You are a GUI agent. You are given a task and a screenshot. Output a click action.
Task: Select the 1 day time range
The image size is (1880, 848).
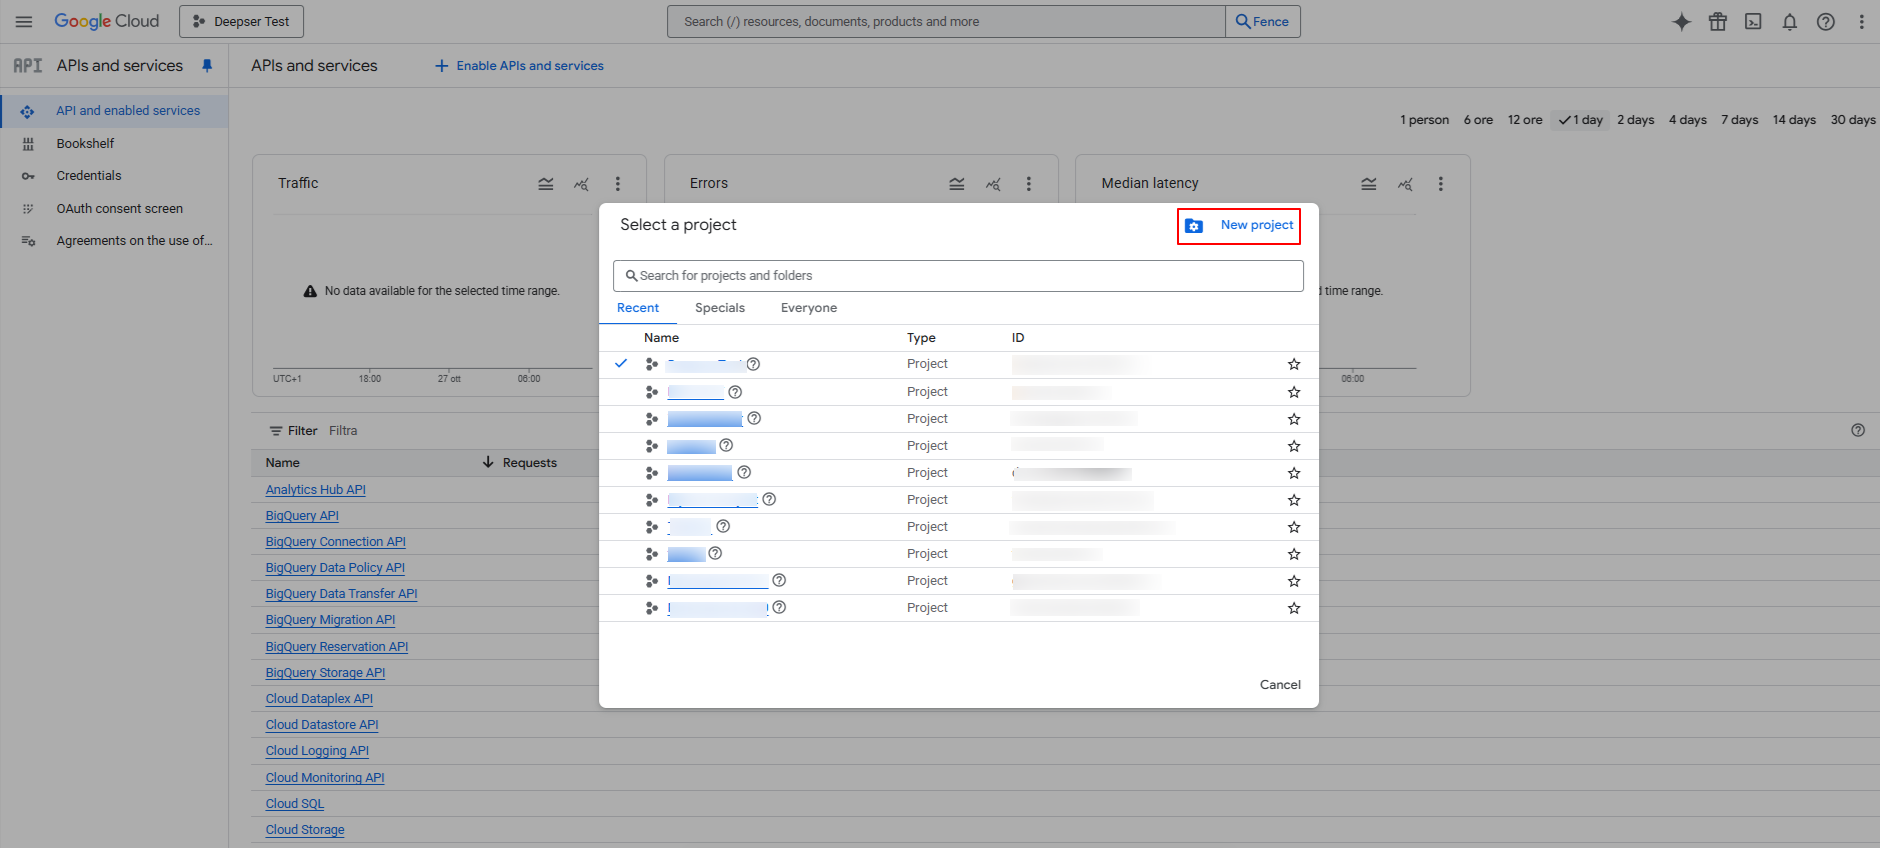click(x=1580, y=120)
